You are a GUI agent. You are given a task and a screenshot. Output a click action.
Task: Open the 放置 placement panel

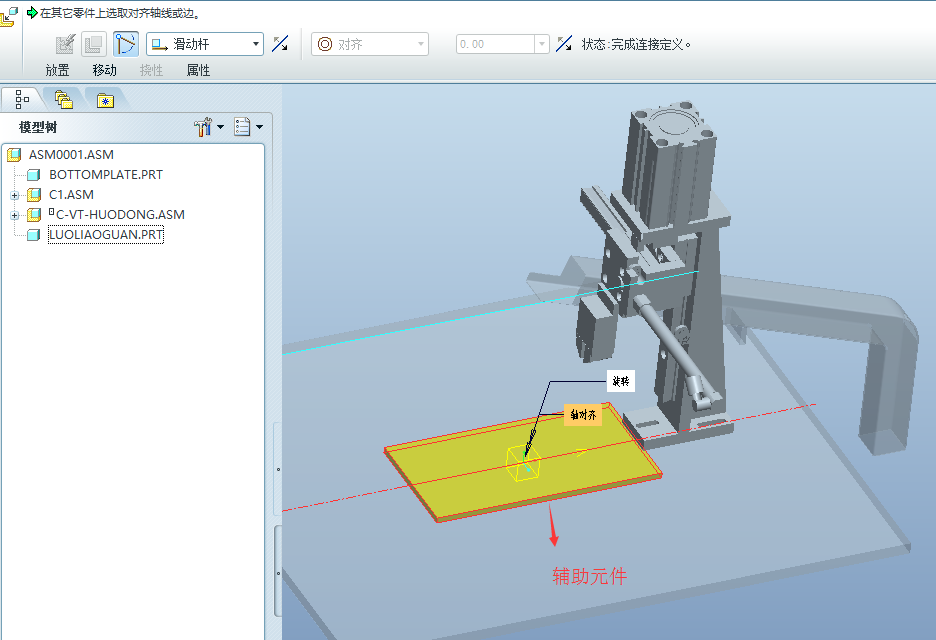(57, 70)
